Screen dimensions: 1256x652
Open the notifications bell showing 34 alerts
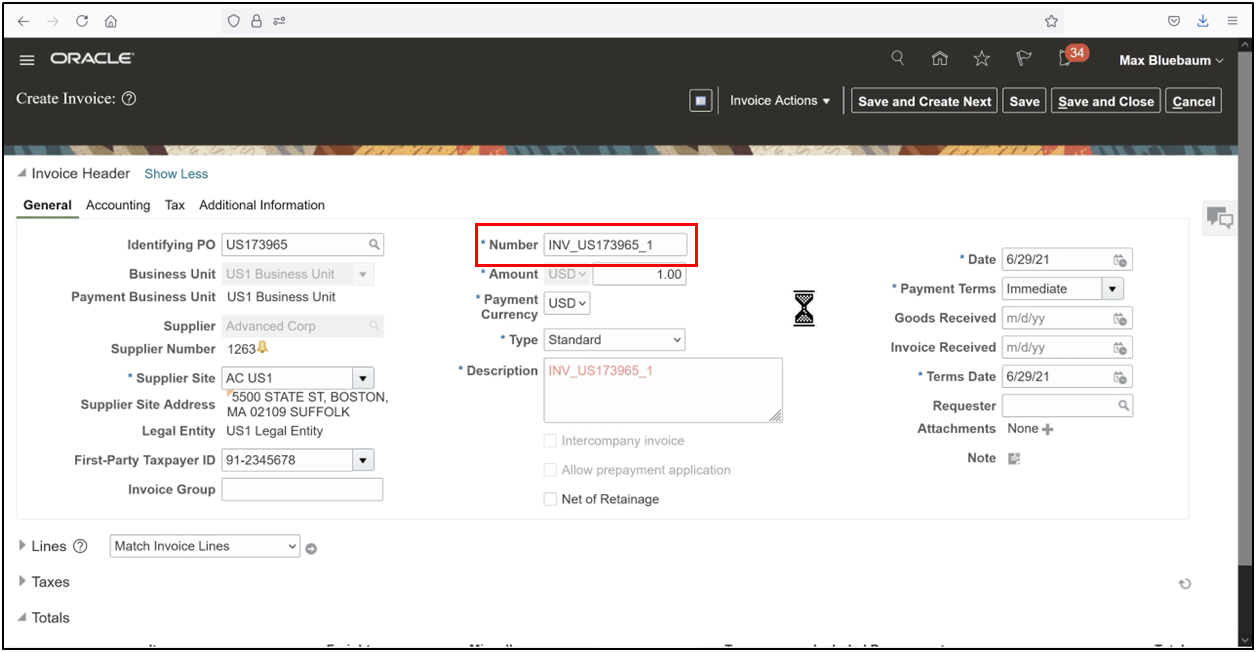1064,59
